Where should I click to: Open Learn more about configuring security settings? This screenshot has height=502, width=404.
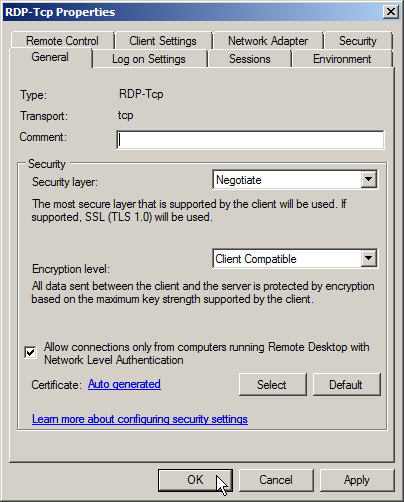point(140,419)
